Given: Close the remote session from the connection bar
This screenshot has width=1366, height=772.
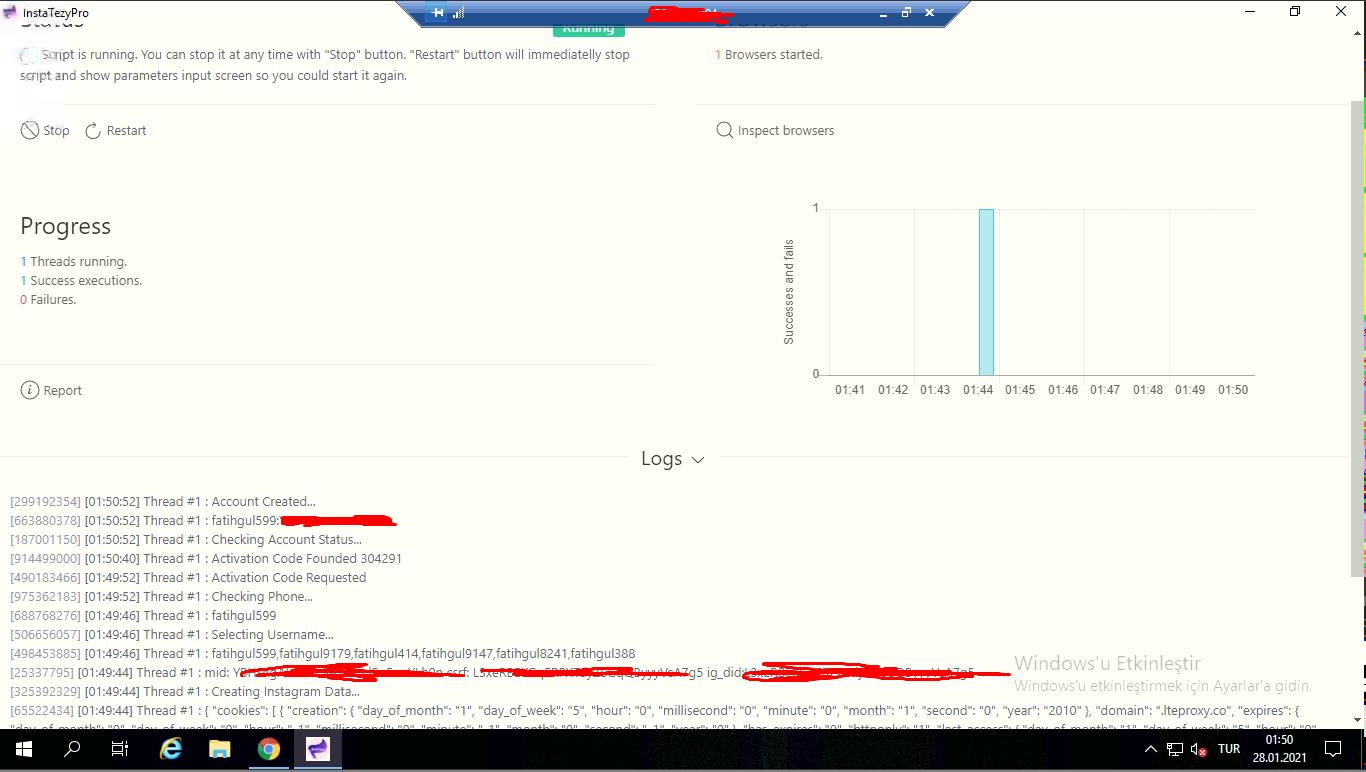Looking at the screenshot, I should pyautogui.click(x=930, y=13).
